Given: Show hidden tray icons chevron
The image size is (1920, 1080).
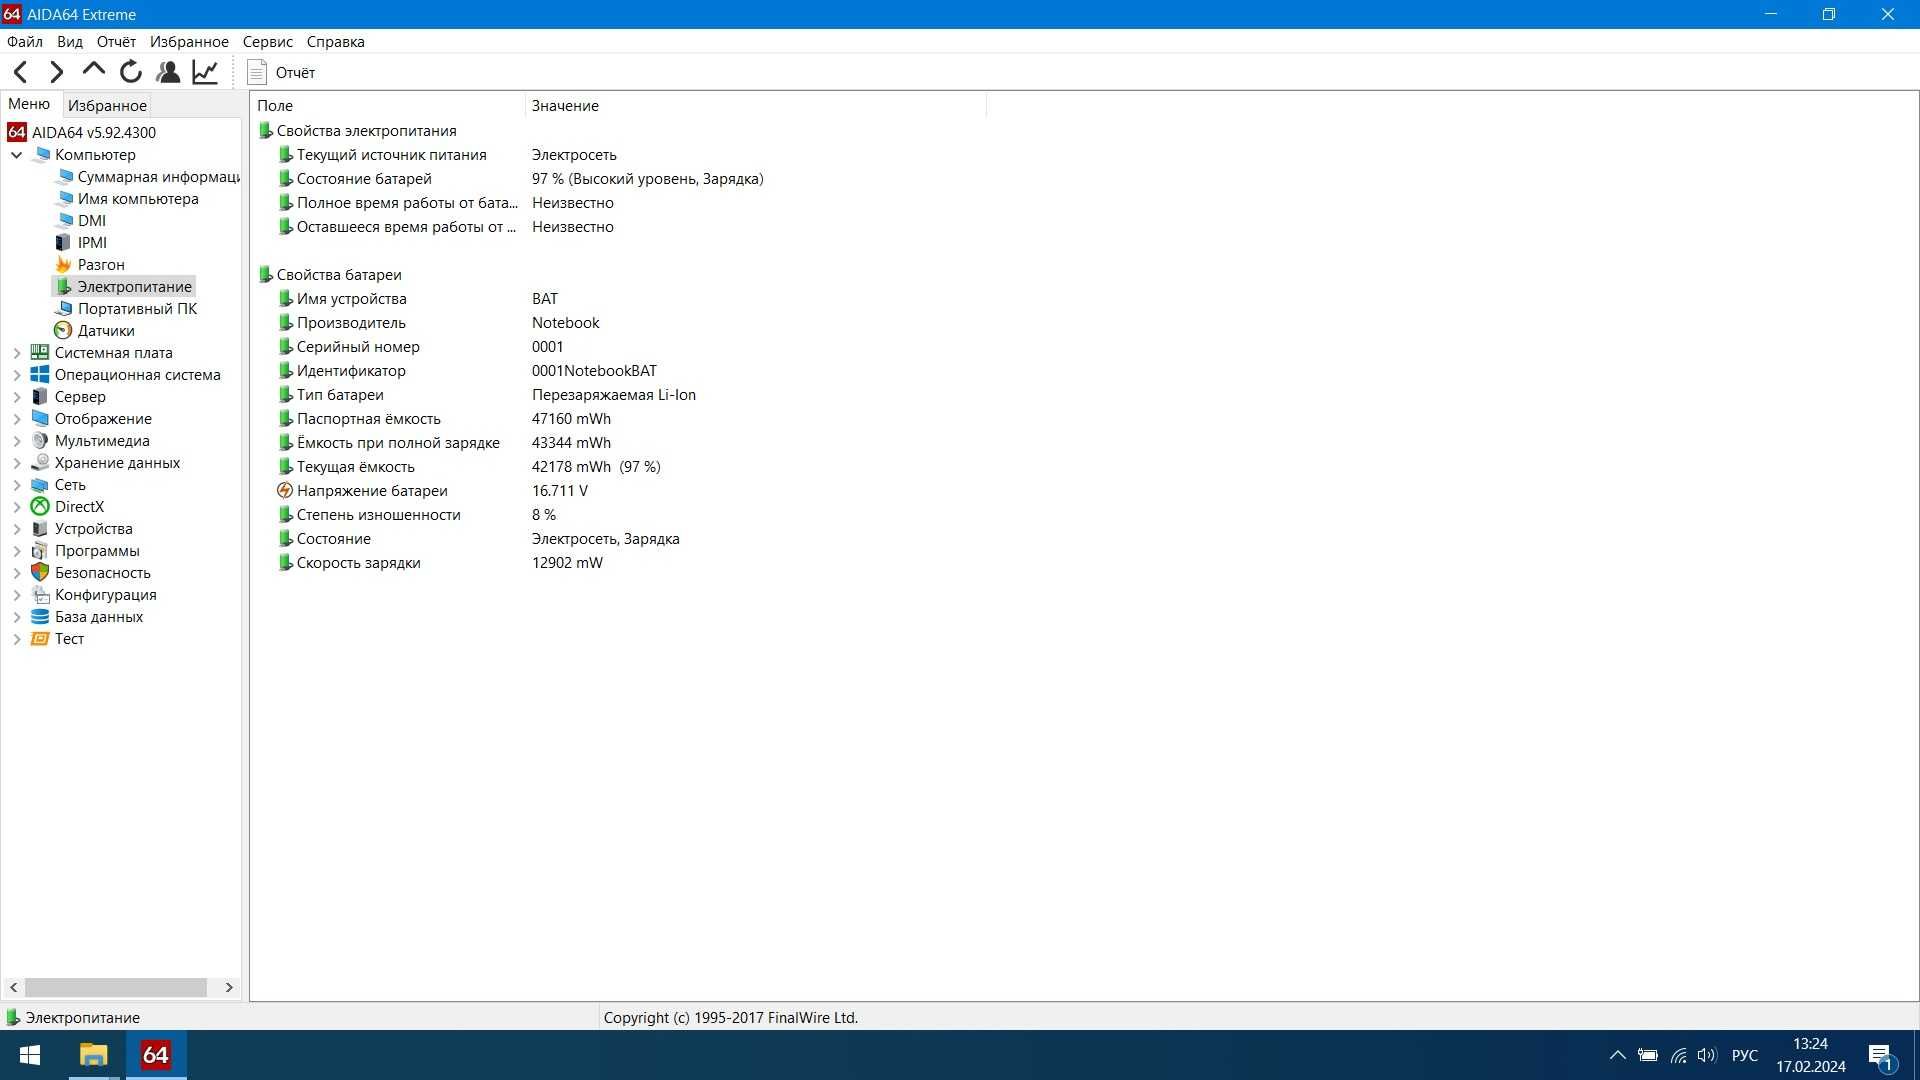Looking at the screenshot, I should coord(1617,1055).
